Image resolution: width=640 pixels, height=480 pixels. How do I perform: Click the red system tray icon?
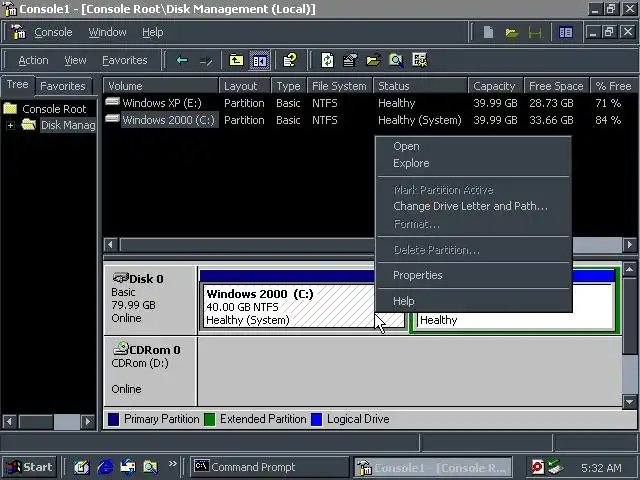[538, 467]
